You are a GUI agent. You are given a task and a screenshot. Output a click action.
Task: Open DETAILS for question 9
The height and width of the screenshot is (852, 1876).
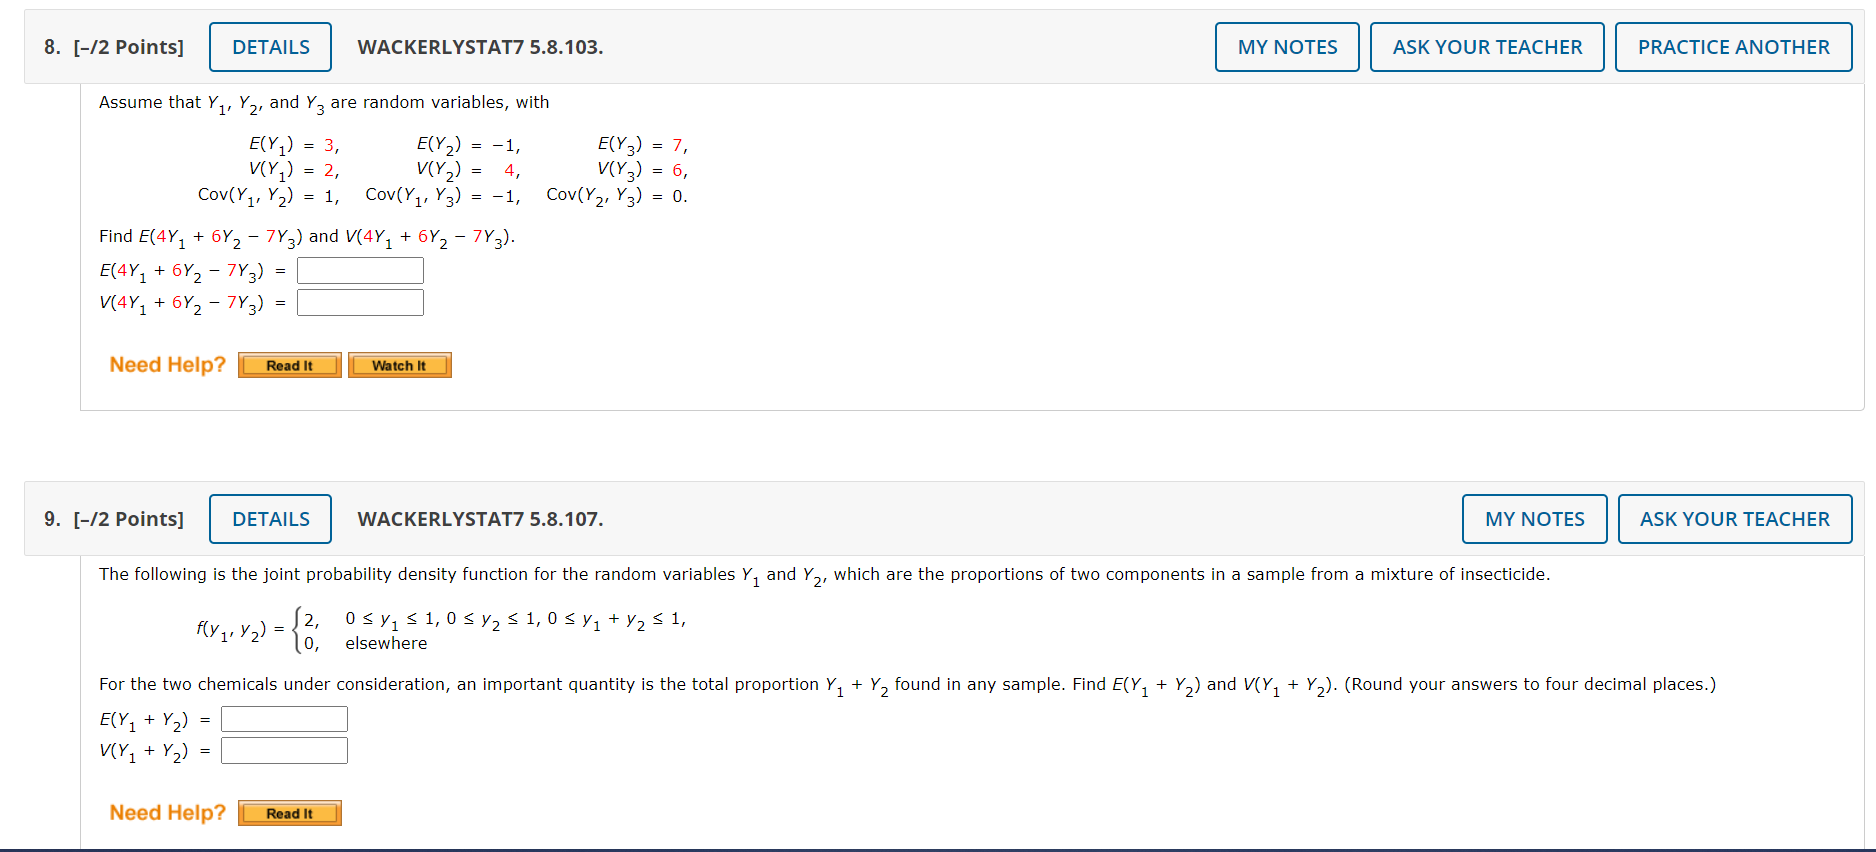[270, 518]
